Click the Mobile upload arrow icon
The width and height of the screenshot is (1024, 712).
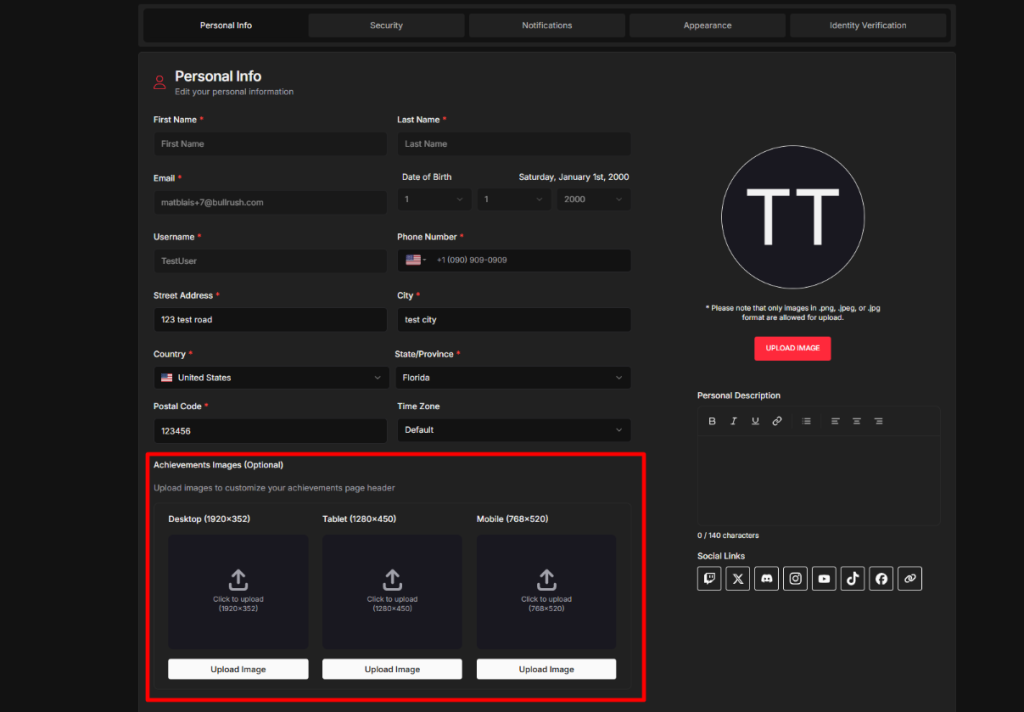click(547, 579)
